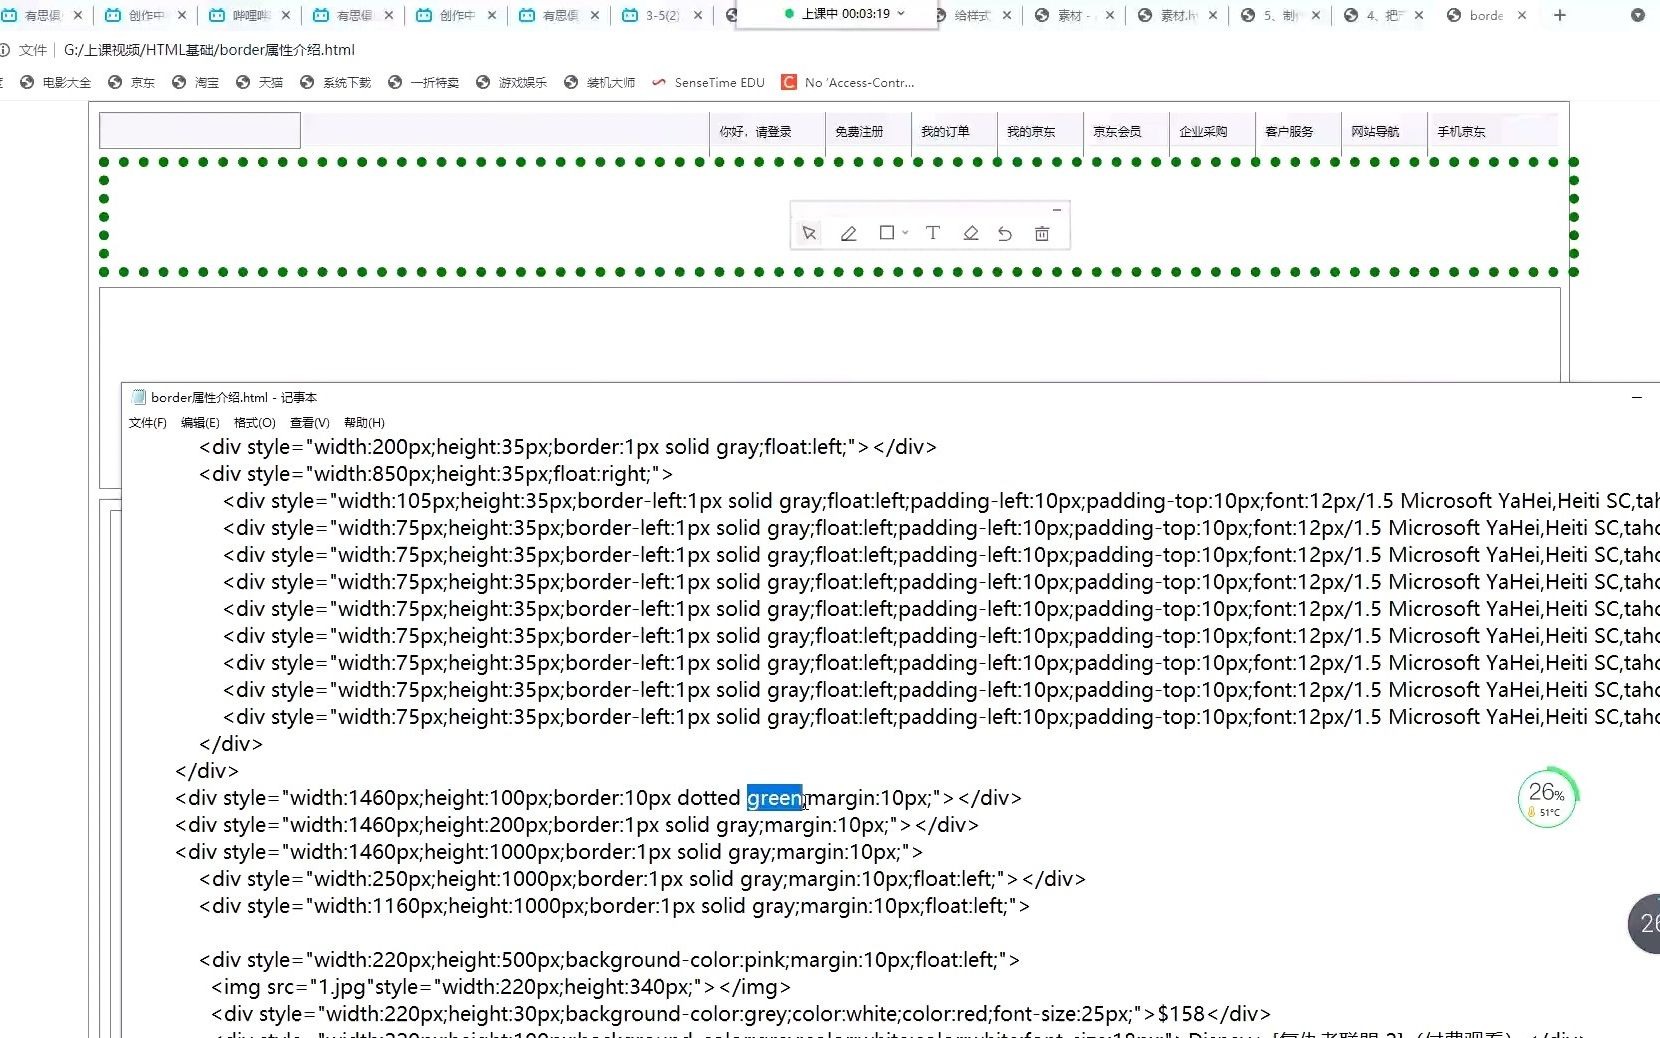Click 网站导航 in page header
This screenshot has width=1660, height=1038.
pyautogui.click(x=1375, y=132)
